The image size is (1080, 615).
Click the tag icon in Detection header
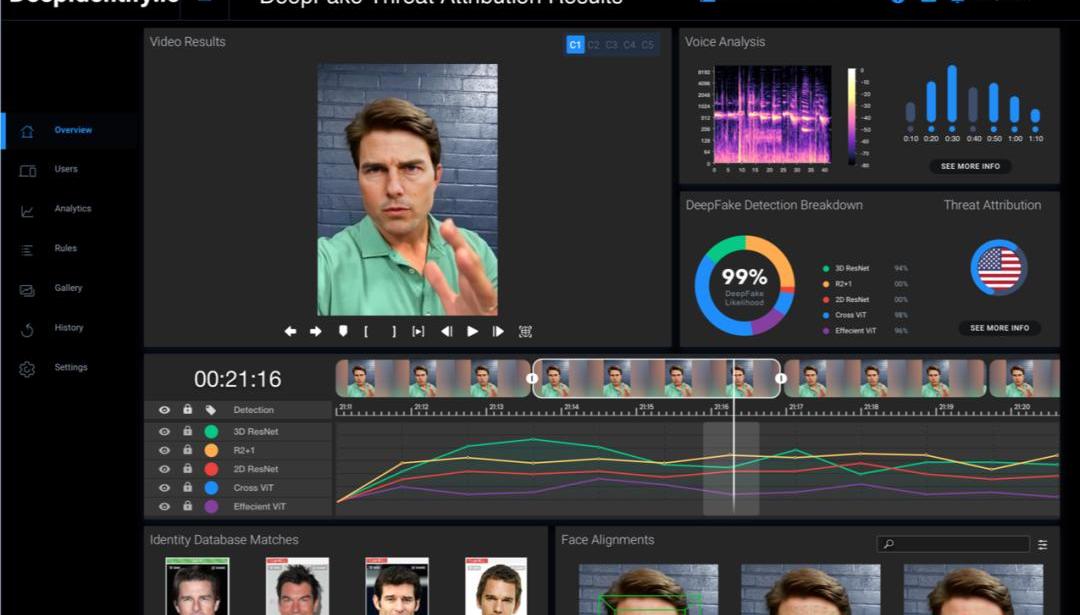pyautogui.click(x=211, y=410)
